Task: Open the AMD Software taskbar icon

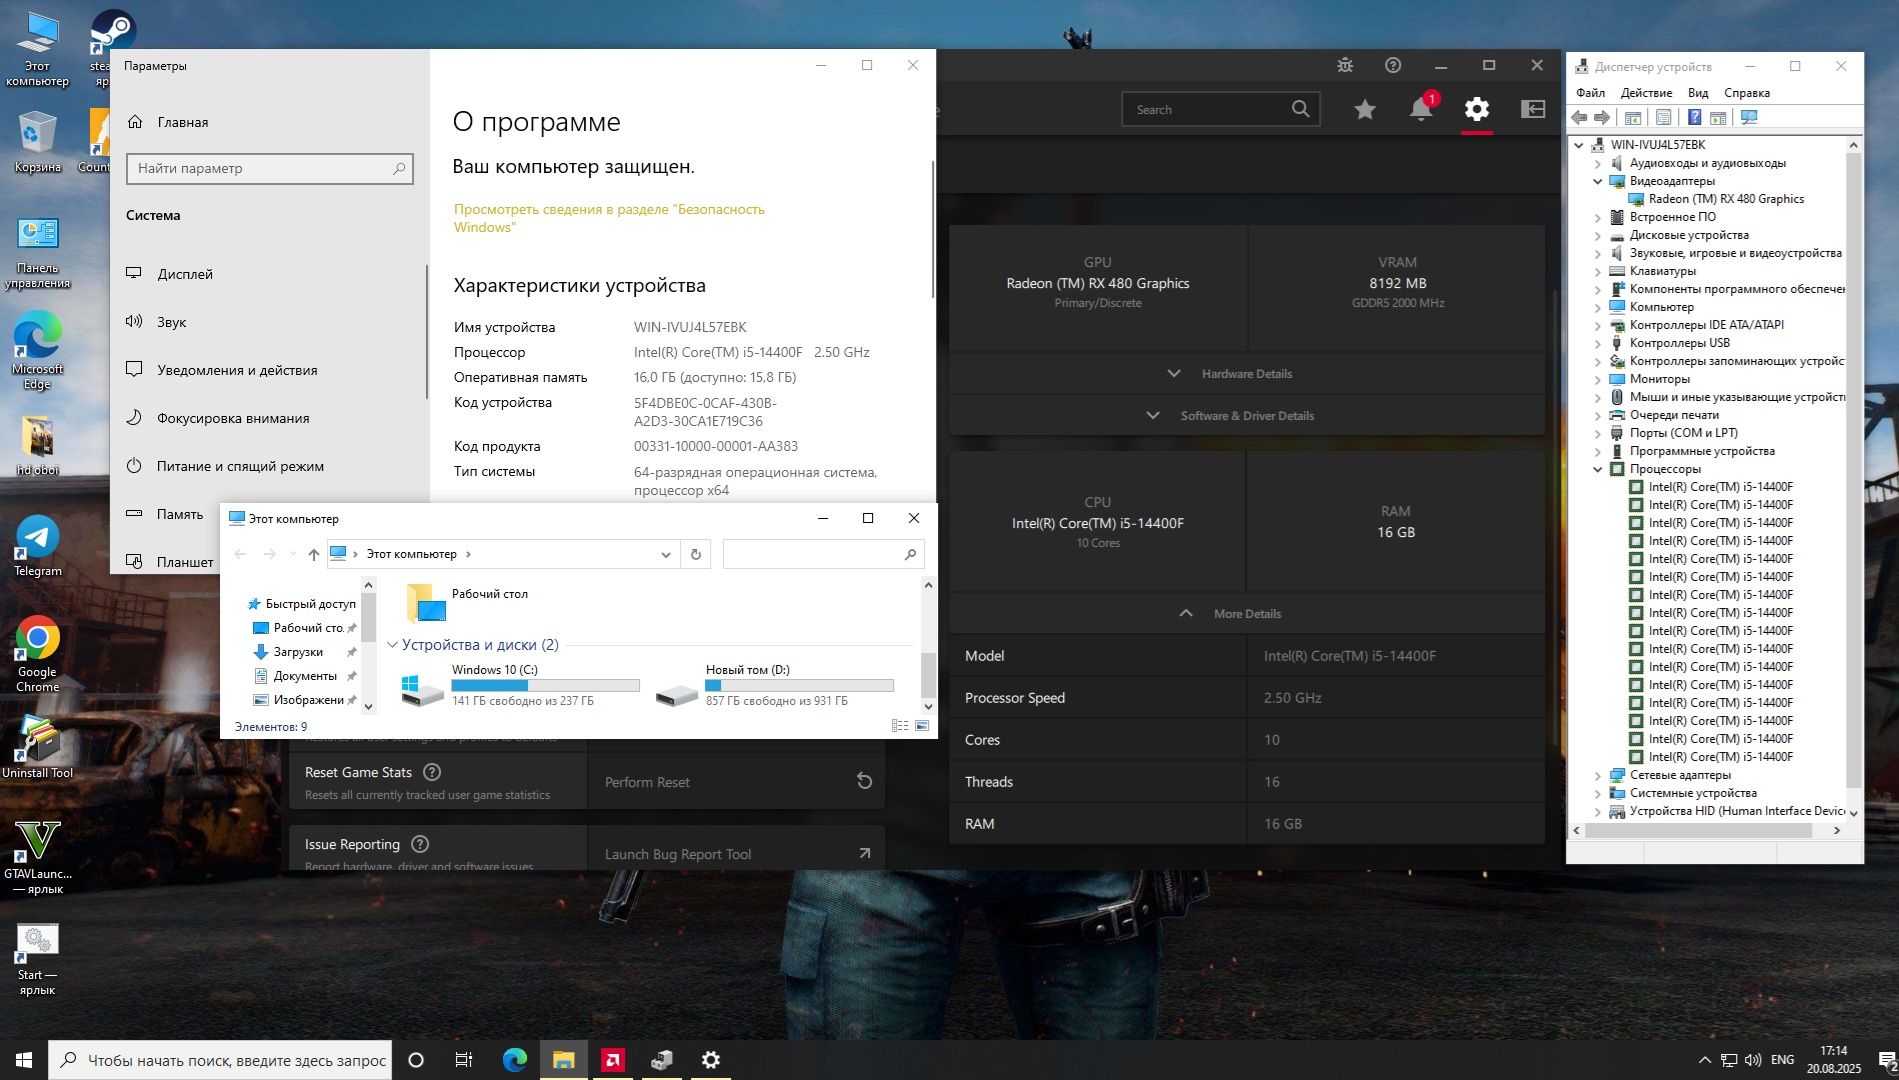Action: (x=613, y=1060)
